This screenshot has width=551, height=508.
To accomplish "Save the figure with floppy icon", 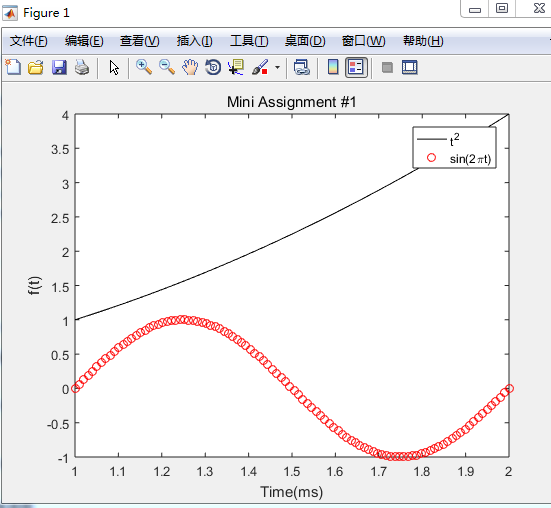I will pyautogui.click(x=59, y=67).
